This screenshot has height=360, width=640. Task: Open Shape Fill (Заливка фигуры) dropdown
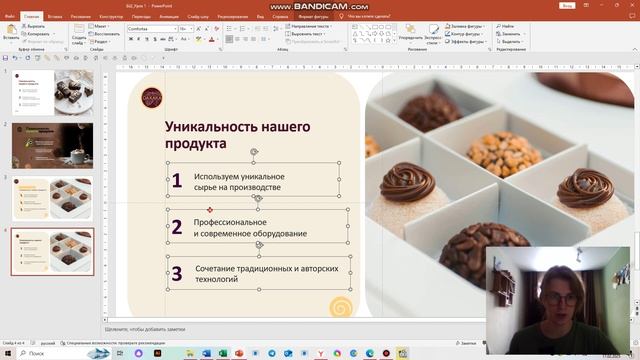465,26
